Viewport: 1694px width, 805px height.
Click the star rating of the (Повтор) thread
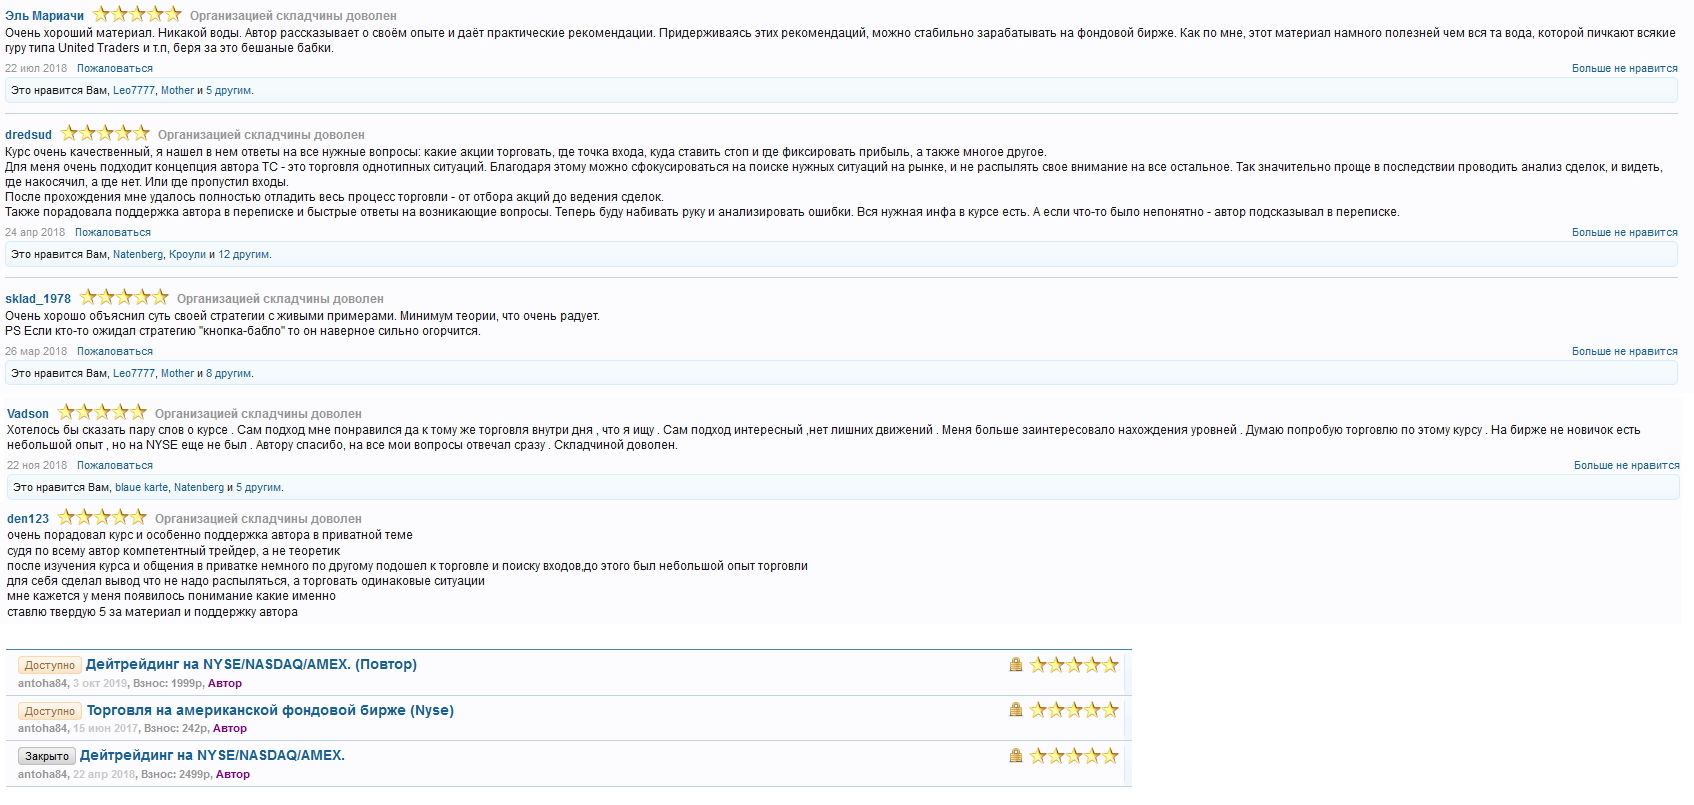coord(1074,665)
